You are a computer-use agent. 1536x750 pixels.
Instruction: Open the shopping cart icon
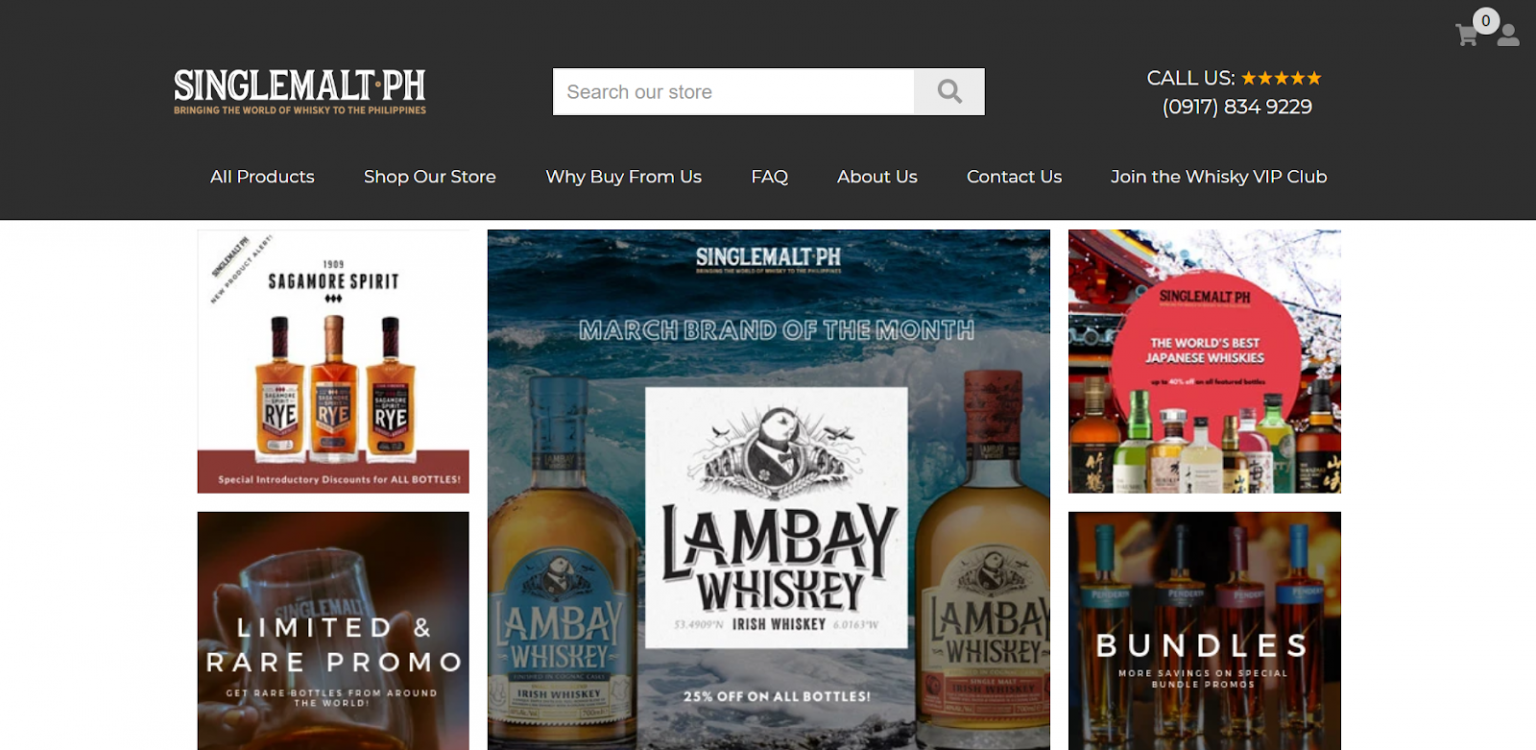pos(1466,36)
